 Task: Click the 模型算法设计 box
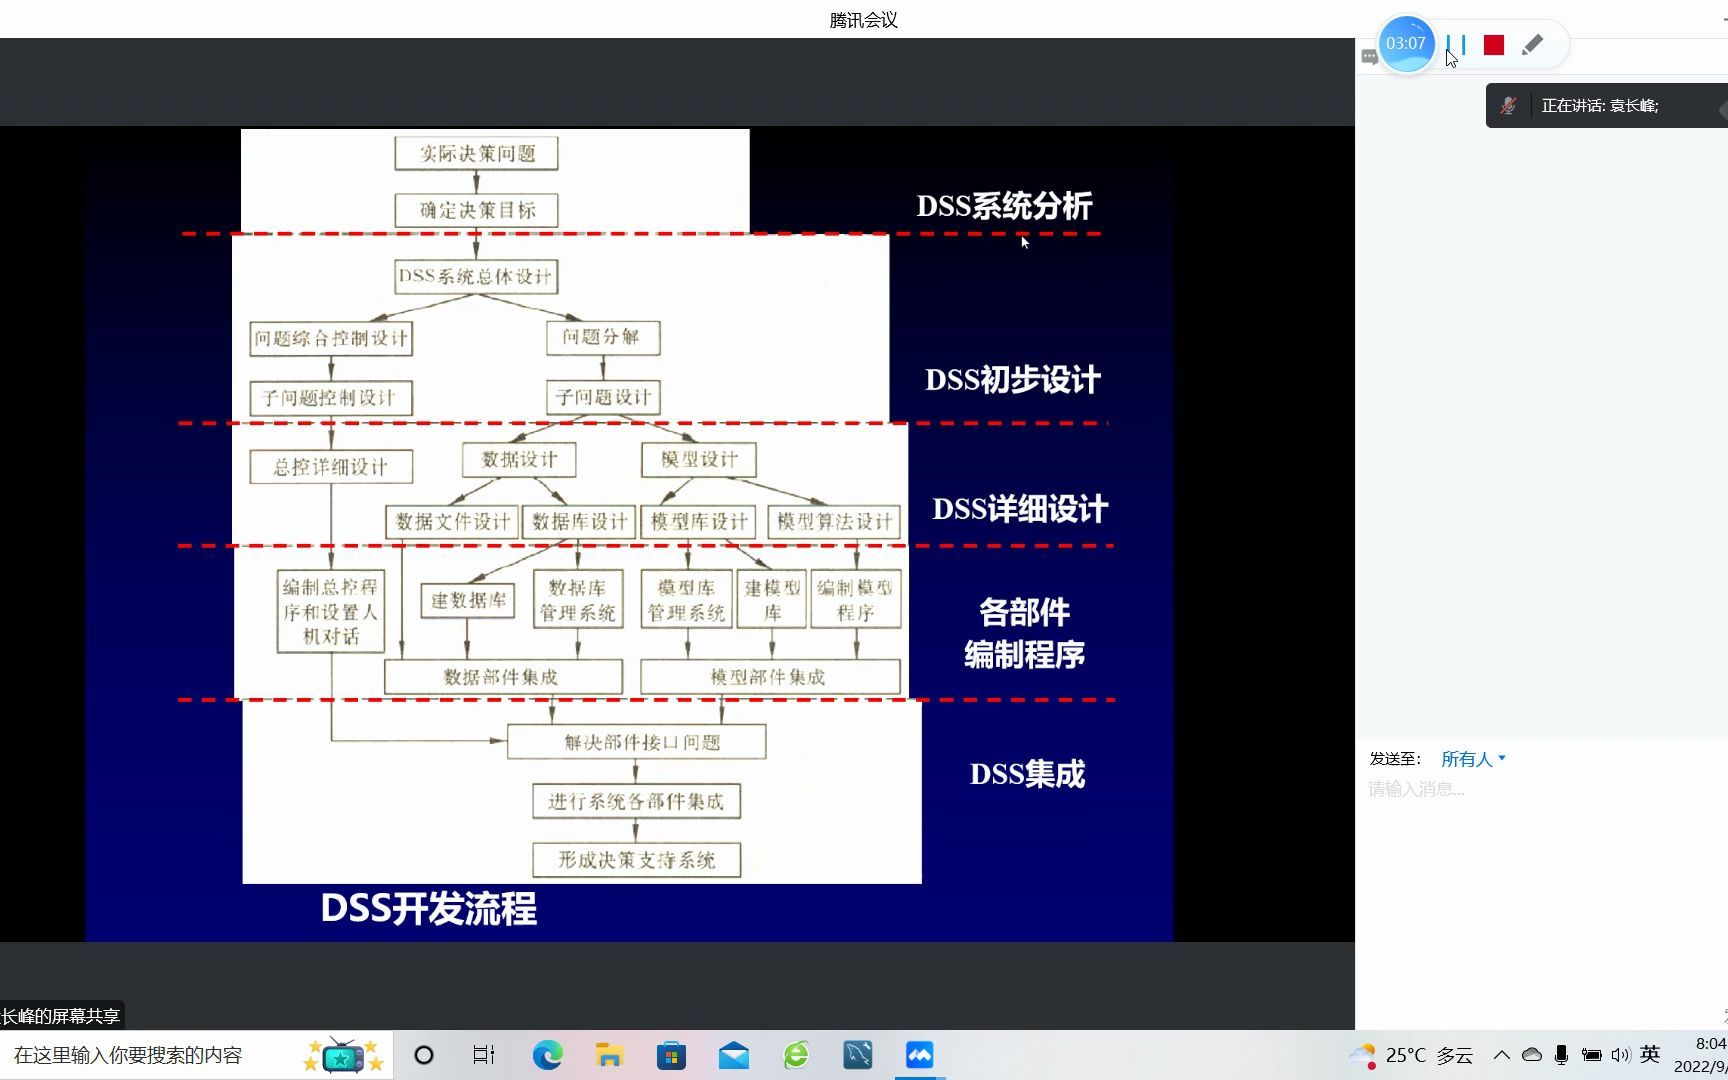click(x=834, y=522)
